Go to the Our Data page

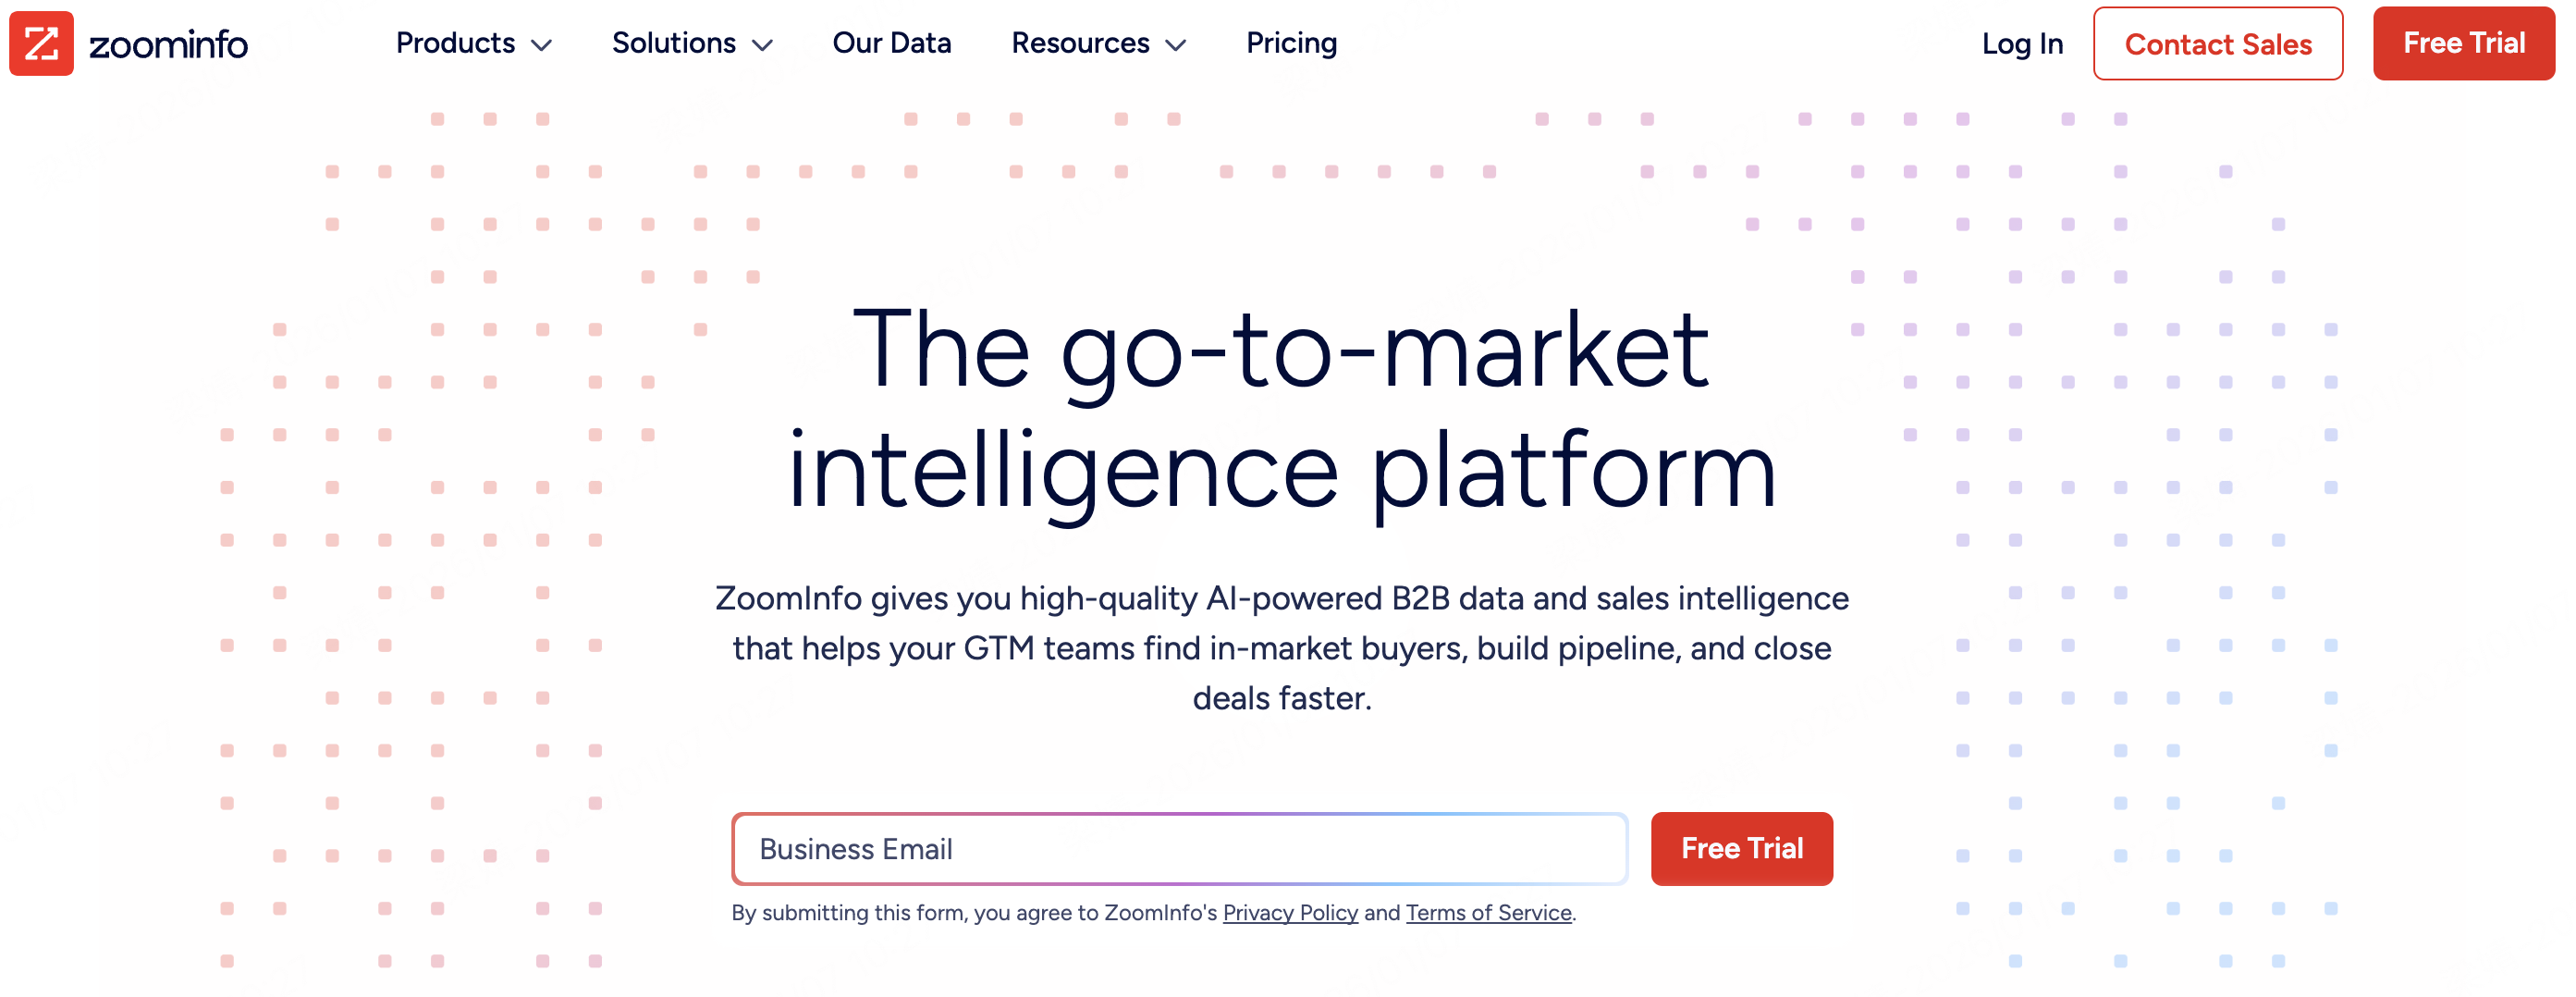pos(891,43)
